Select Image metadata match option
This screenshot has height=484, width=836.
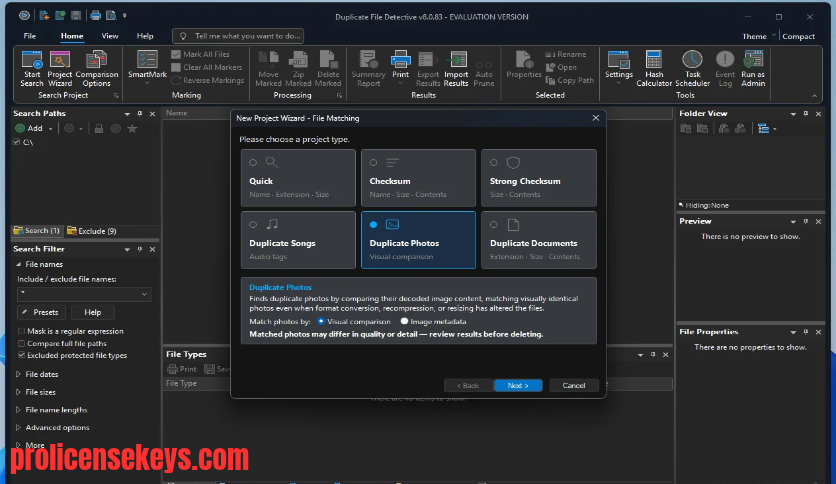click(404, 321)
